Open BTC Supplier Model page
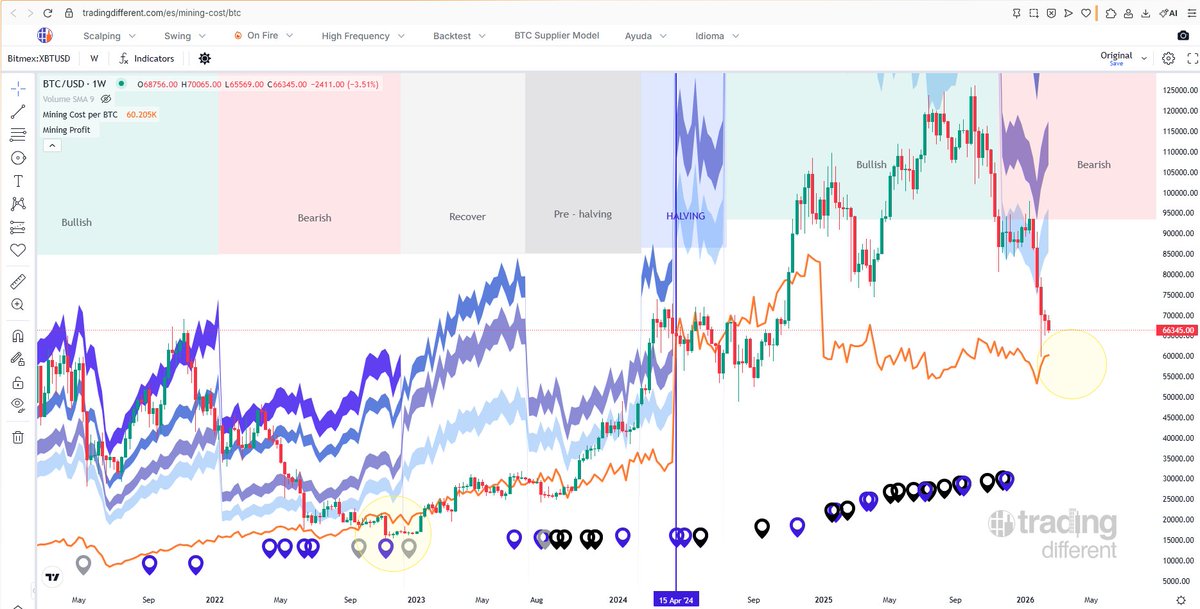 click(556, 35)
